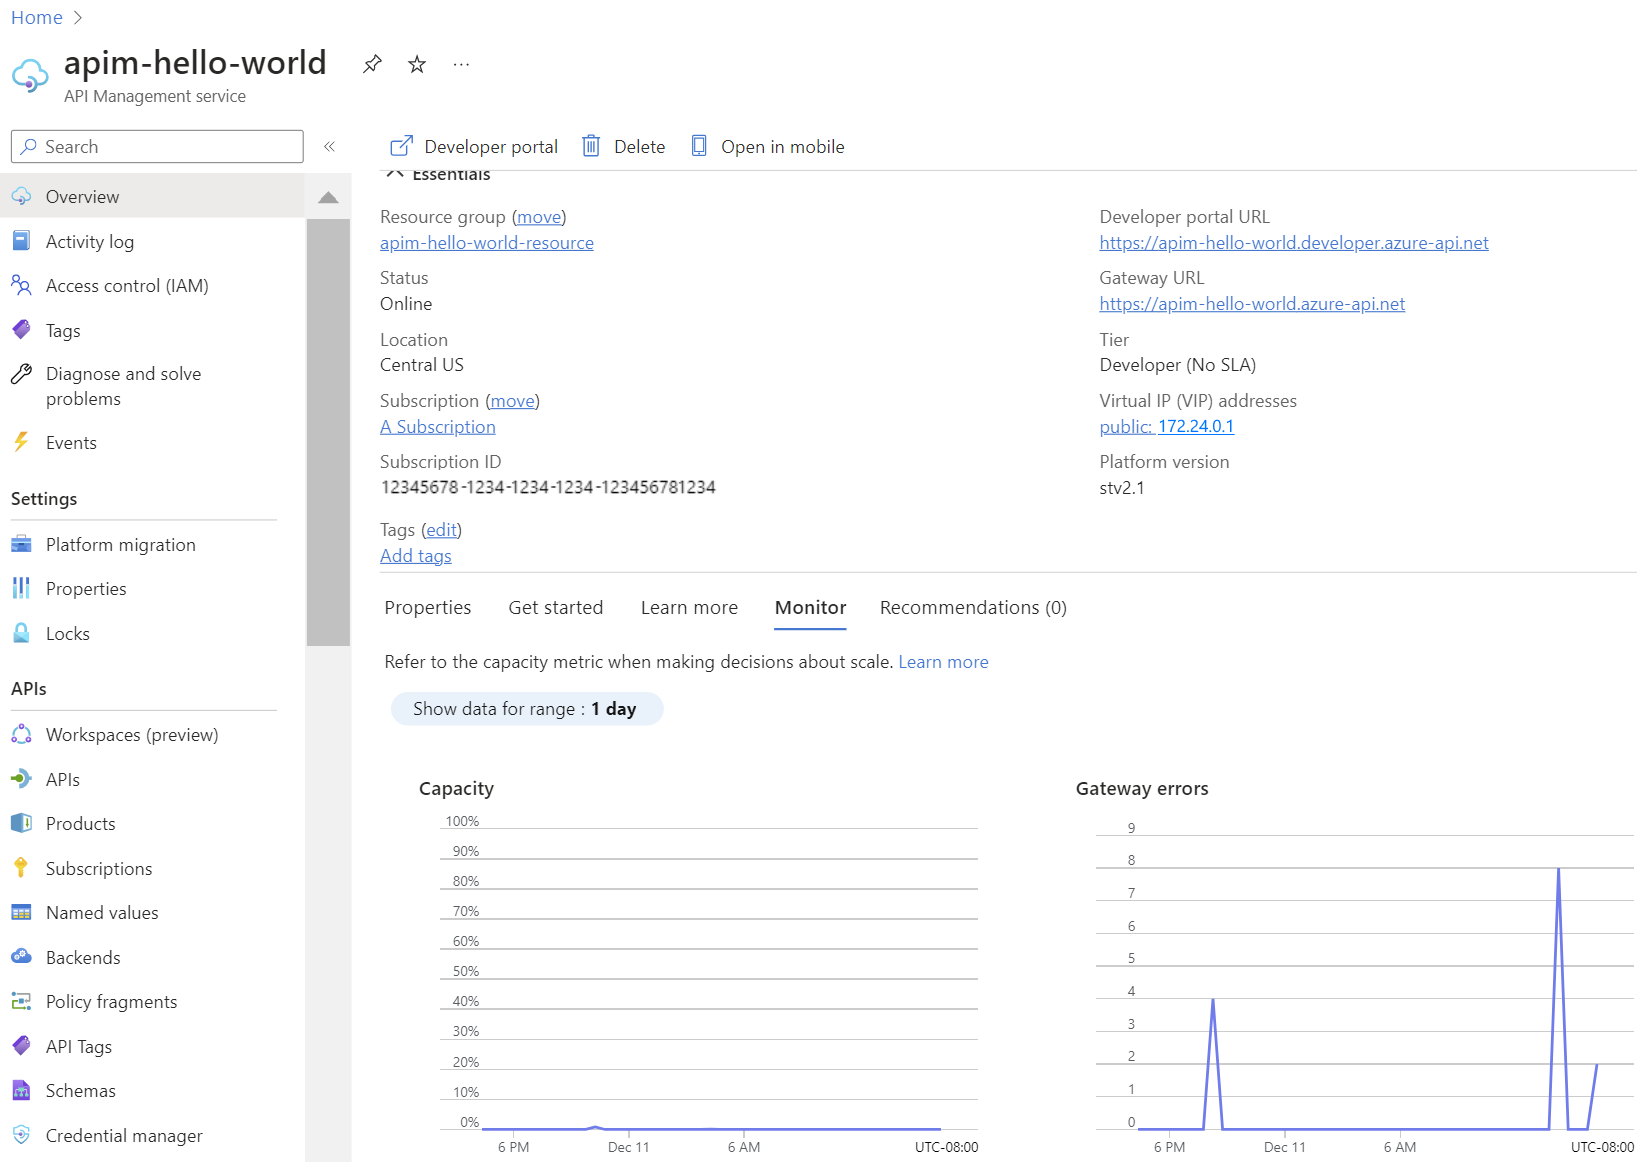Open Gateway URL link
Viewport: 1637px width, 1162px height.
(1252, 304)
